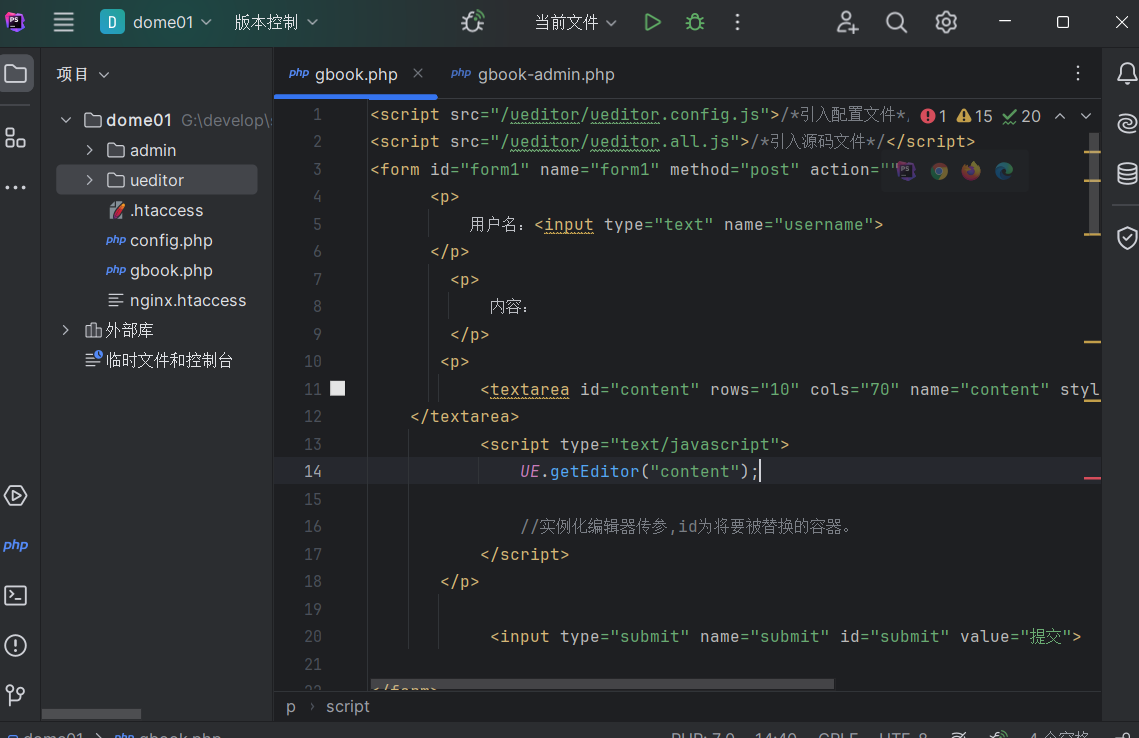Open Search Everywhere magnifier
Viewport: 1139px width, 738px height.
(x=896, y=22)
